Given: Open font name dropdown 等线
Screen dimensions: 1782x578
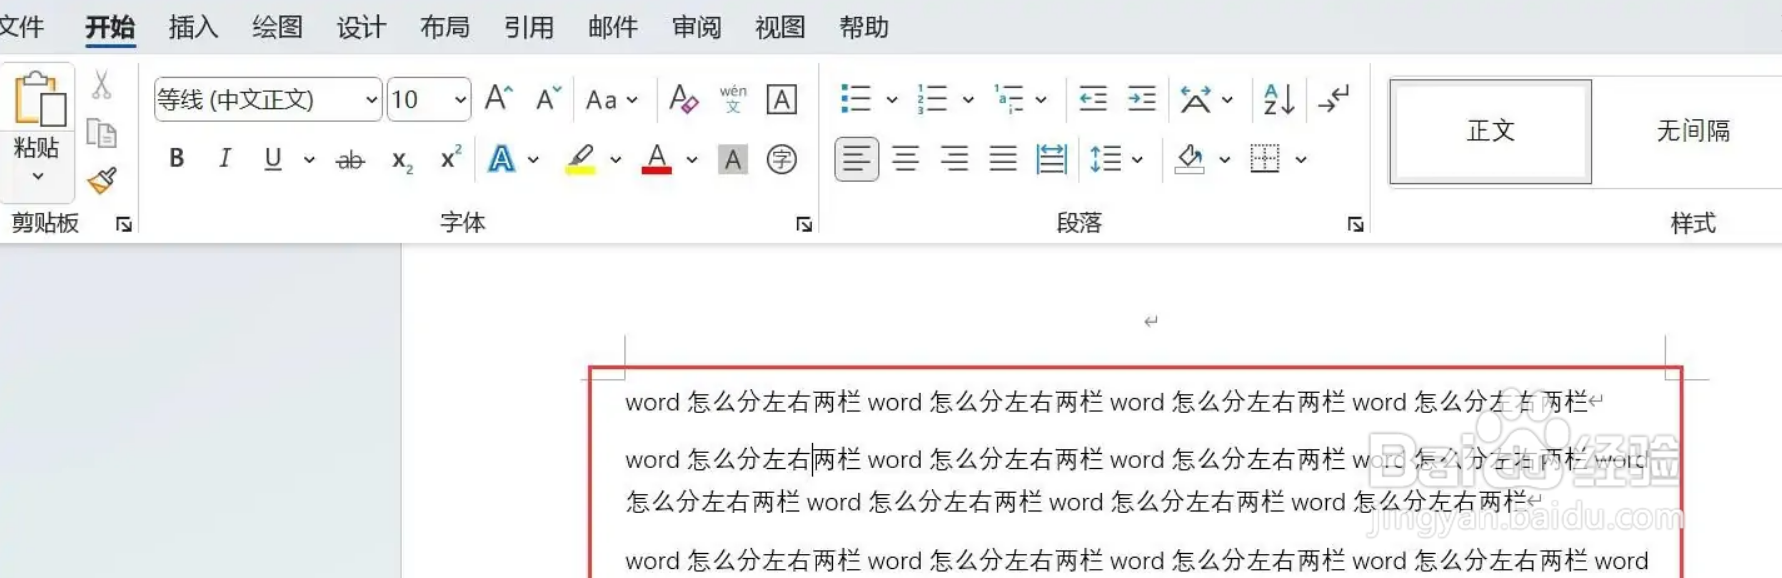Looking at the screenshot, I should [x=371, y=100].
